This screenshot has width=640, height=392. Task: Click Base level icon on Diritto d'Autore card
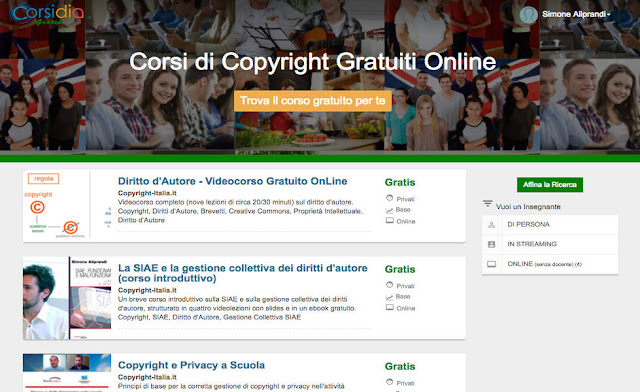[389, 210]
